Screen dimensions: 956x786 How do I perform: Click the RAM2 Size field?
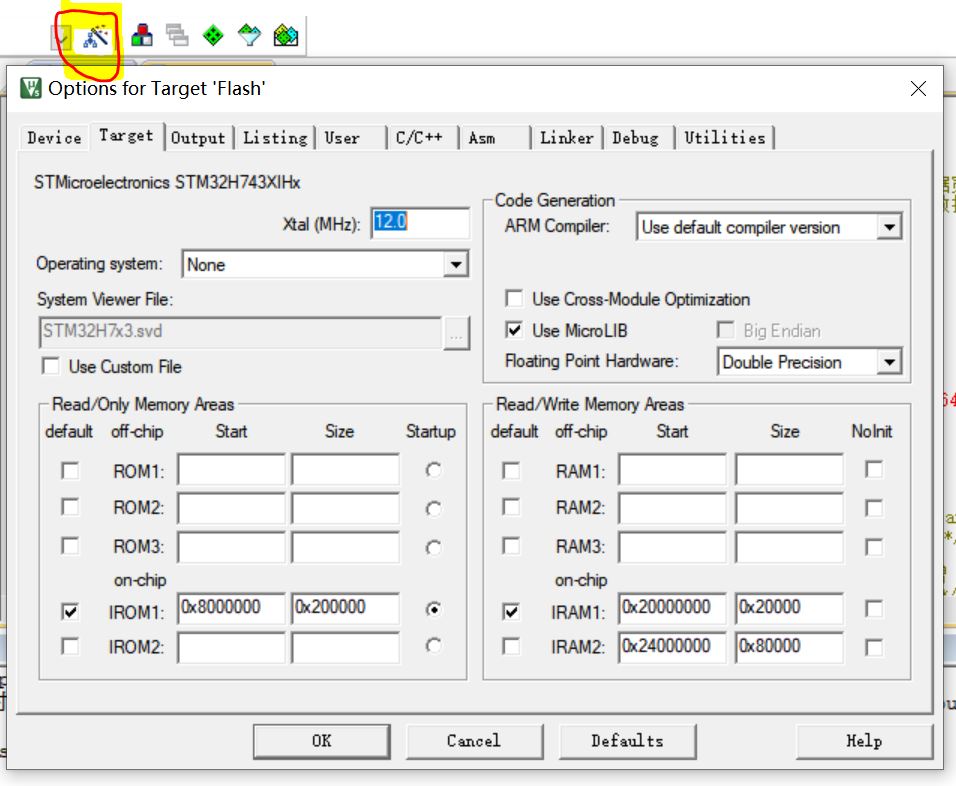click(790, 508)
